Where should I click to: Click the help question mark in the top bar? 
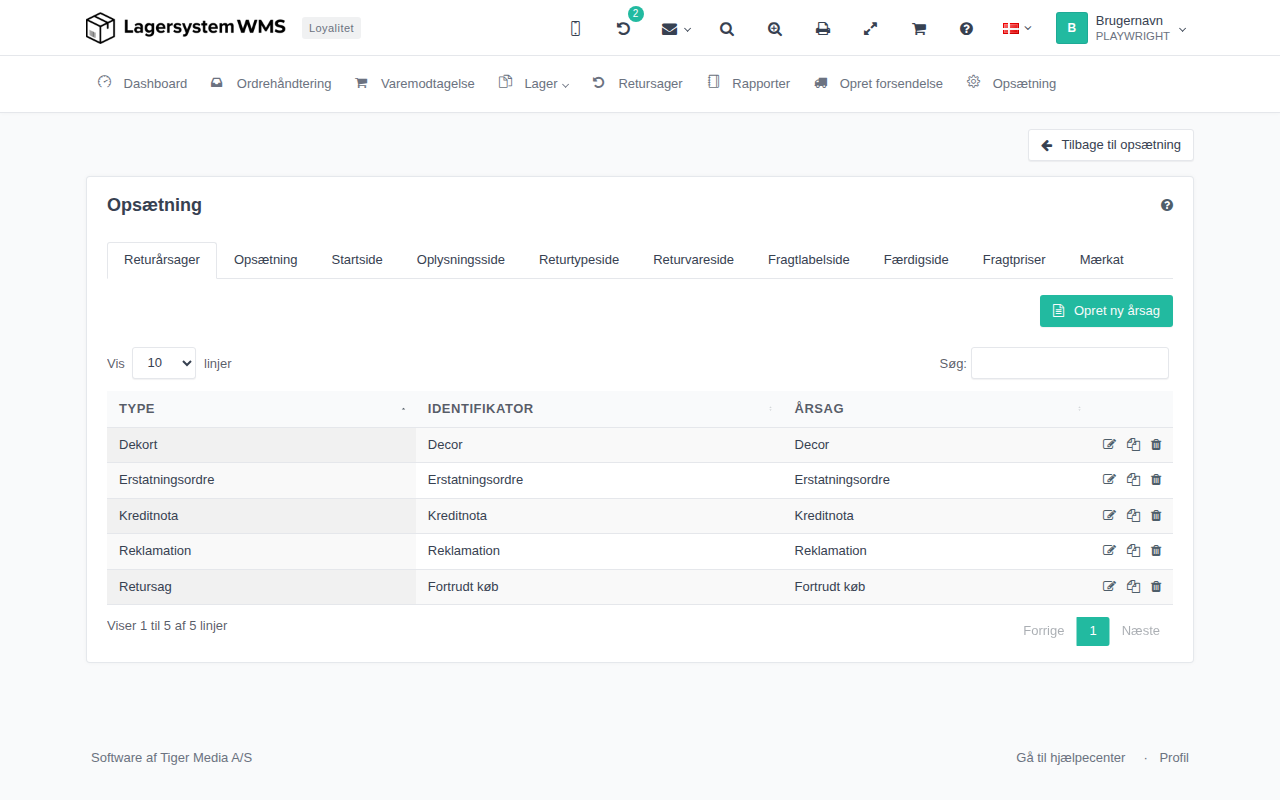(x=967, y=29)
